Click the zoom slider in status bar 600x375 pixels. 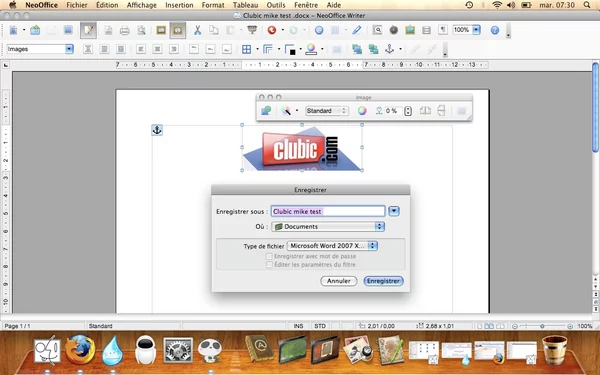[542, 326]
